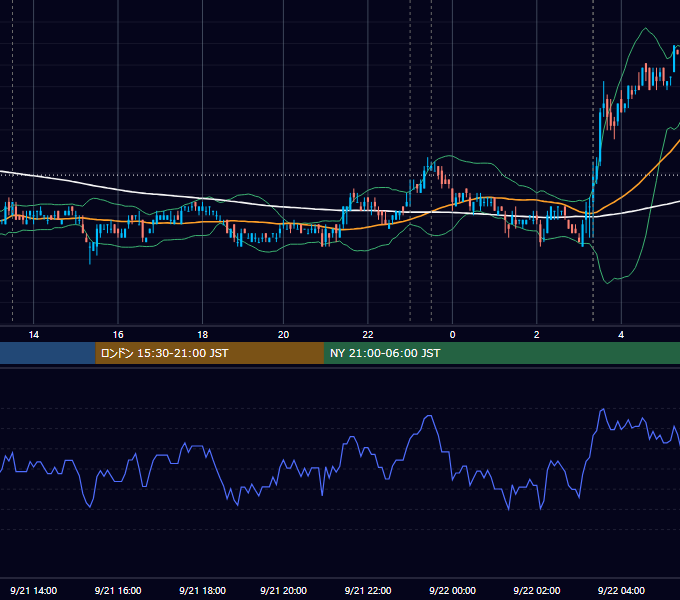The width and height of the screenshot is (680, 600).
Task: Click the 22 hour label on time axis
Action: click(368, 335)
